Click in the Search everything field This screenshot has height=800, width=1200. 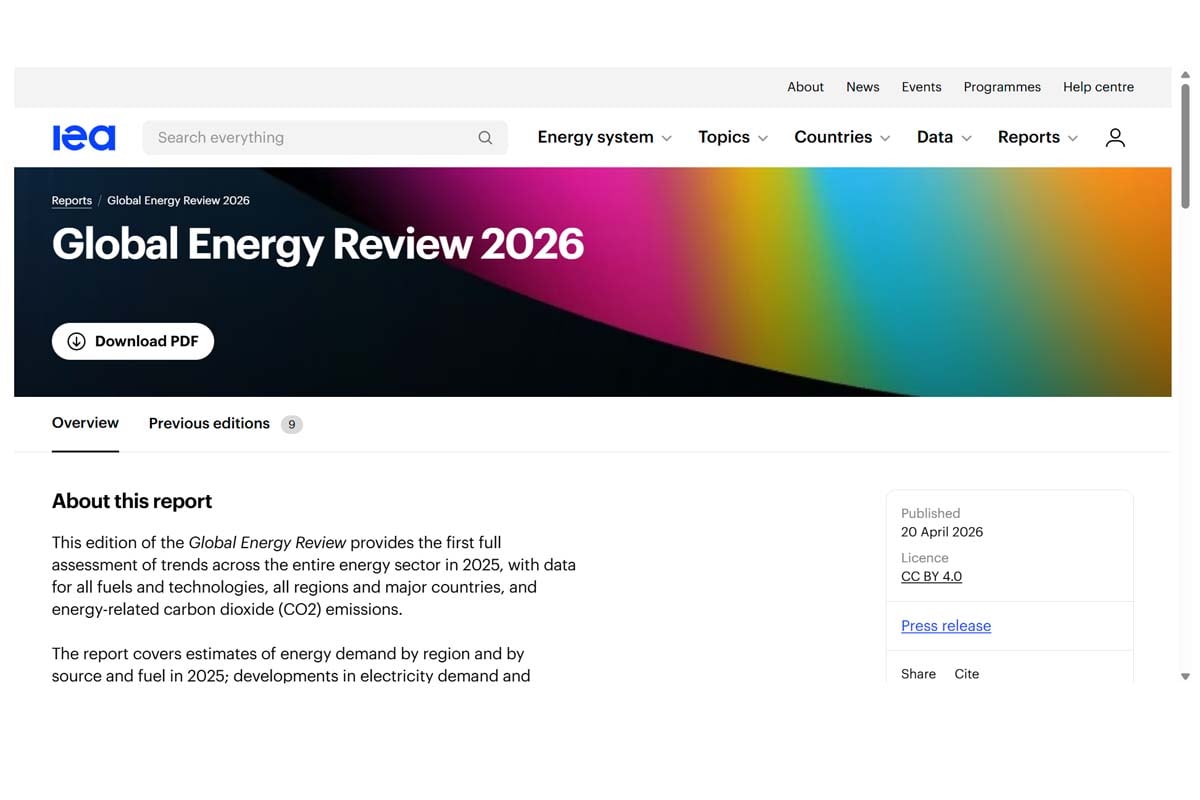pyautogui.click(x=310, y=138)
